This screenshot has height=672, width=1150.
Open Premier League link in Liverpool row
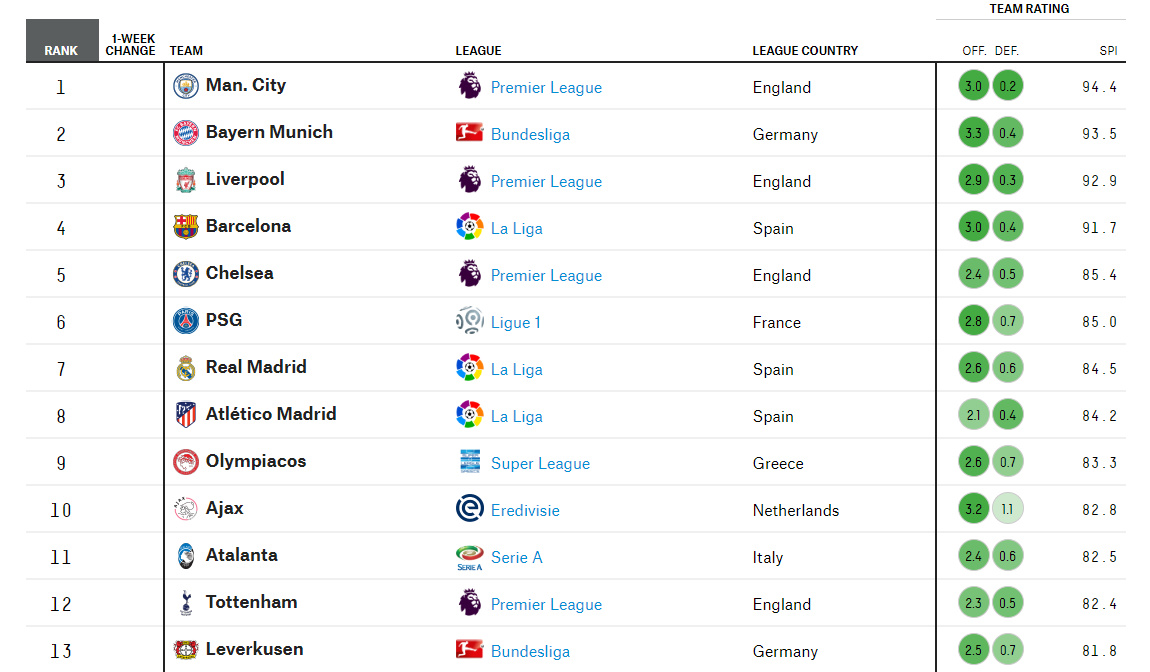click(546, 181)
